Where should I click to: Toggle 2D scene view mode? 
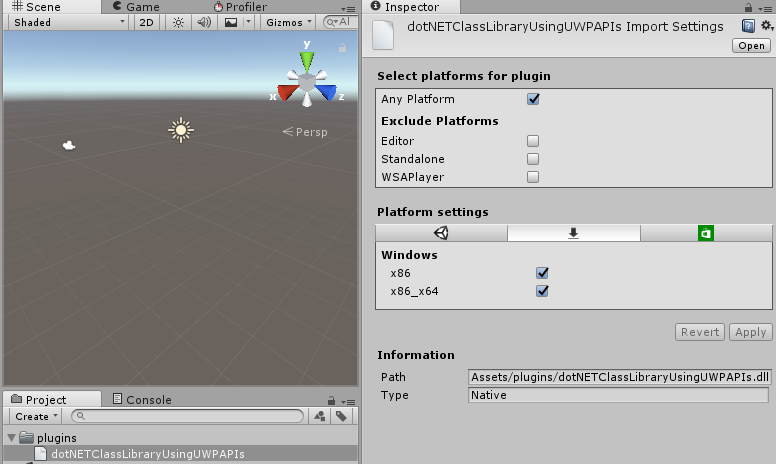pyautogui.click(x=146, y=22)
